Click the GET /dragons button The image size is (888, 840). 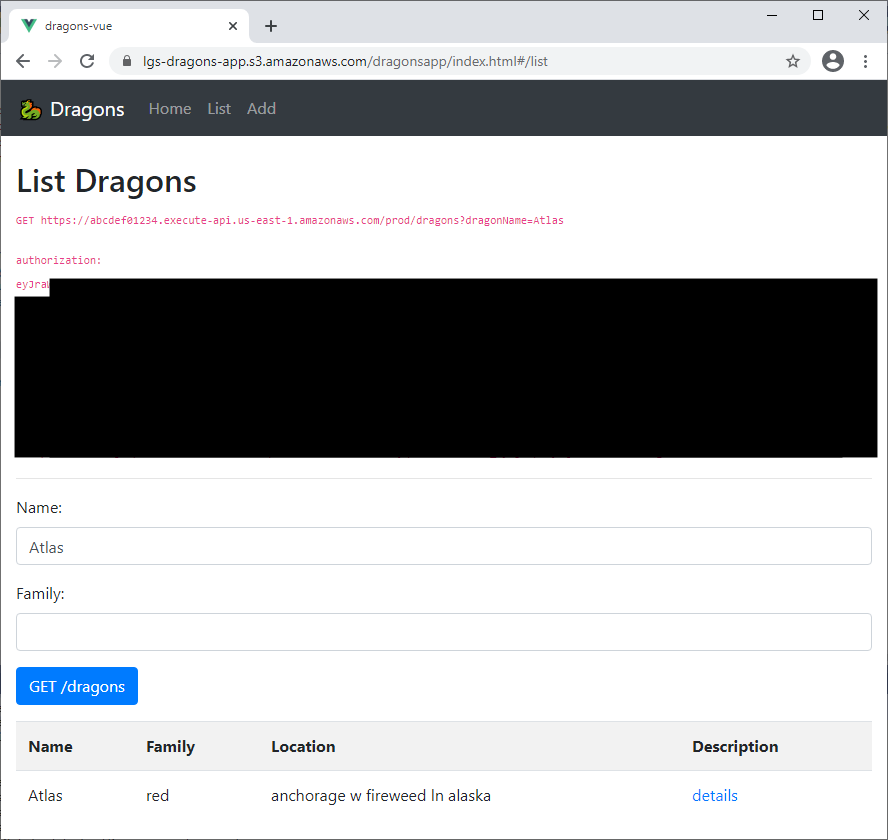tap(76, 686)
